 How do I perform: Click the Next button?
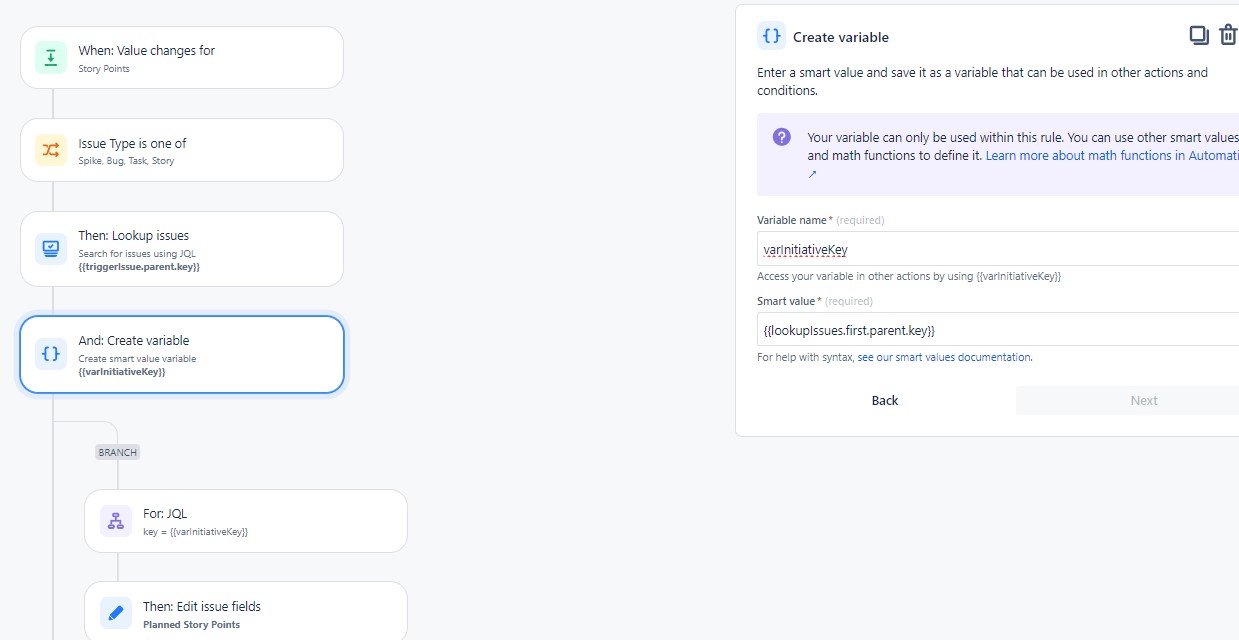pyautogui.click(x=1143, y=400)
